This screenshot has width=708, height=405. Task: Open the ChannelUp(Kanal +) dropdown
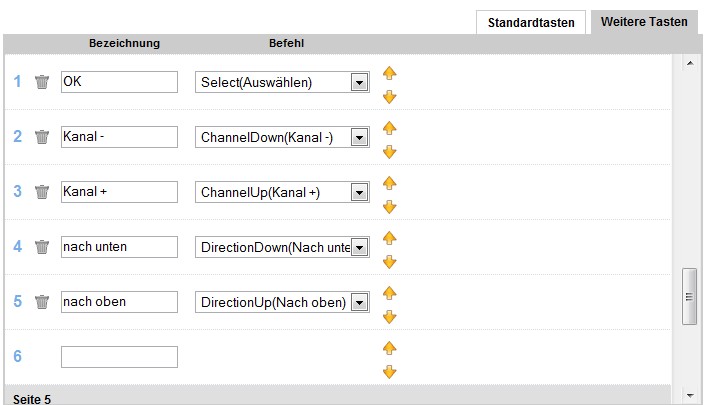[x=360, y=192]
